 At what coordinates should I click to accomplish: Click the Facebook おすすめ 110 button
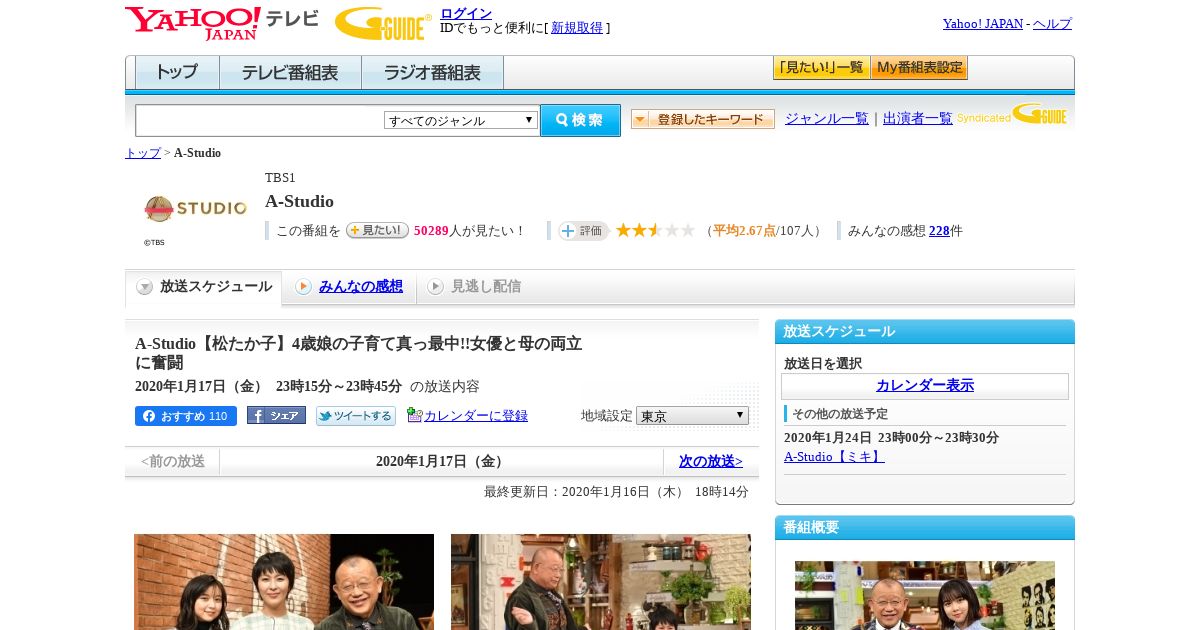pyautogui.click(x=186, y=416)
